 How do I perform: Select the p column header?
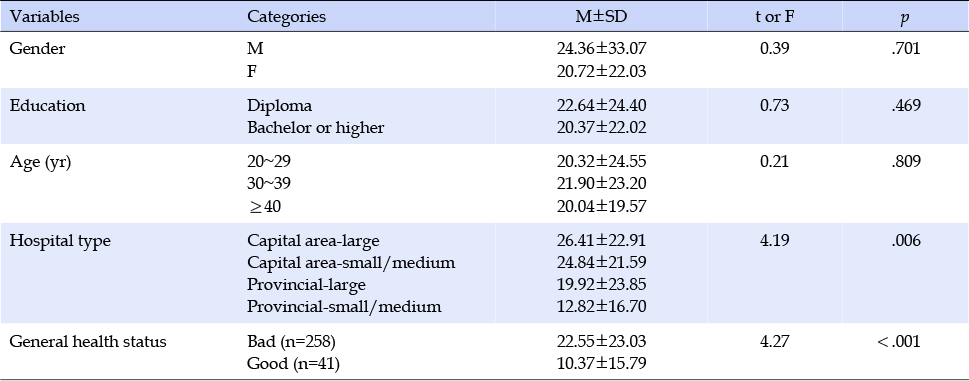905,18
